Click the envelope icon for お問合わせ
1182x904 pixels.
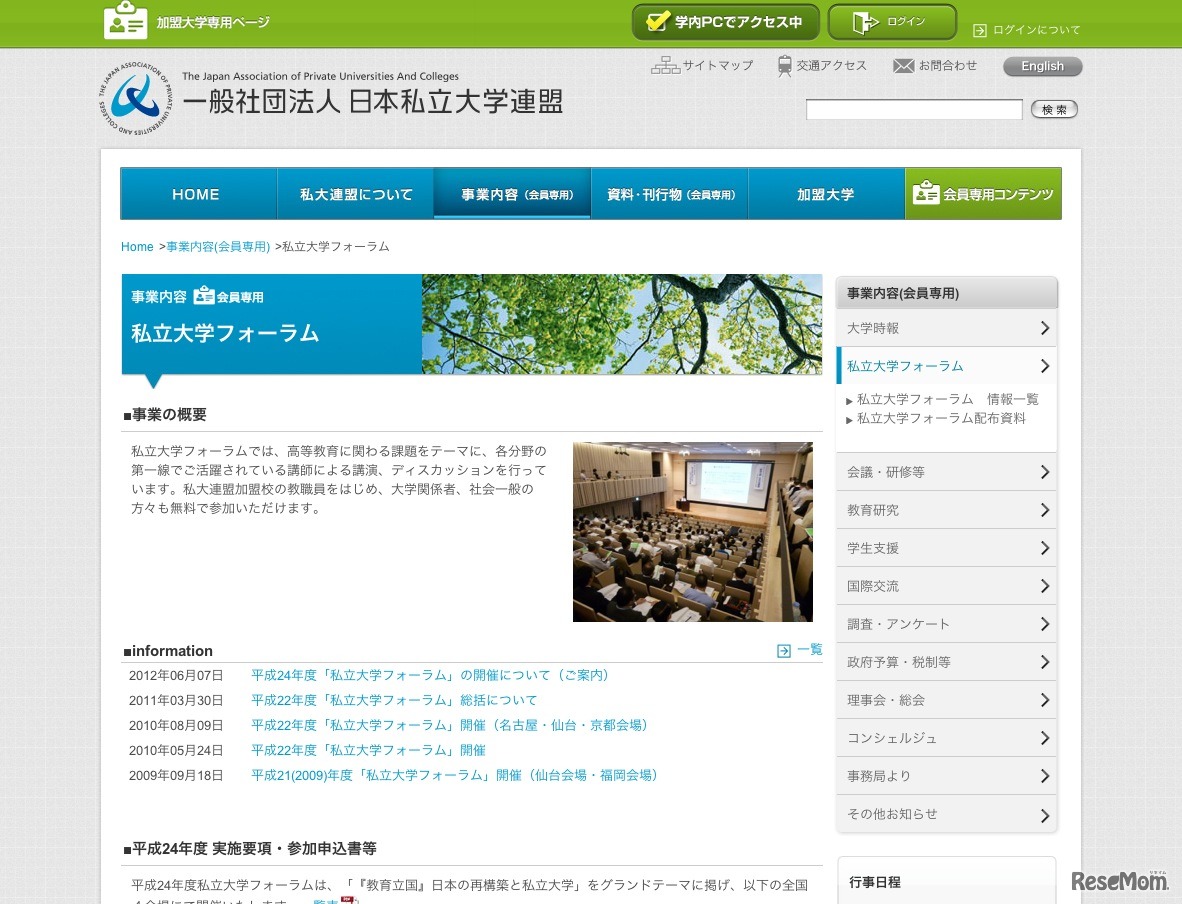pyautogui.click(x=903, y=66)
